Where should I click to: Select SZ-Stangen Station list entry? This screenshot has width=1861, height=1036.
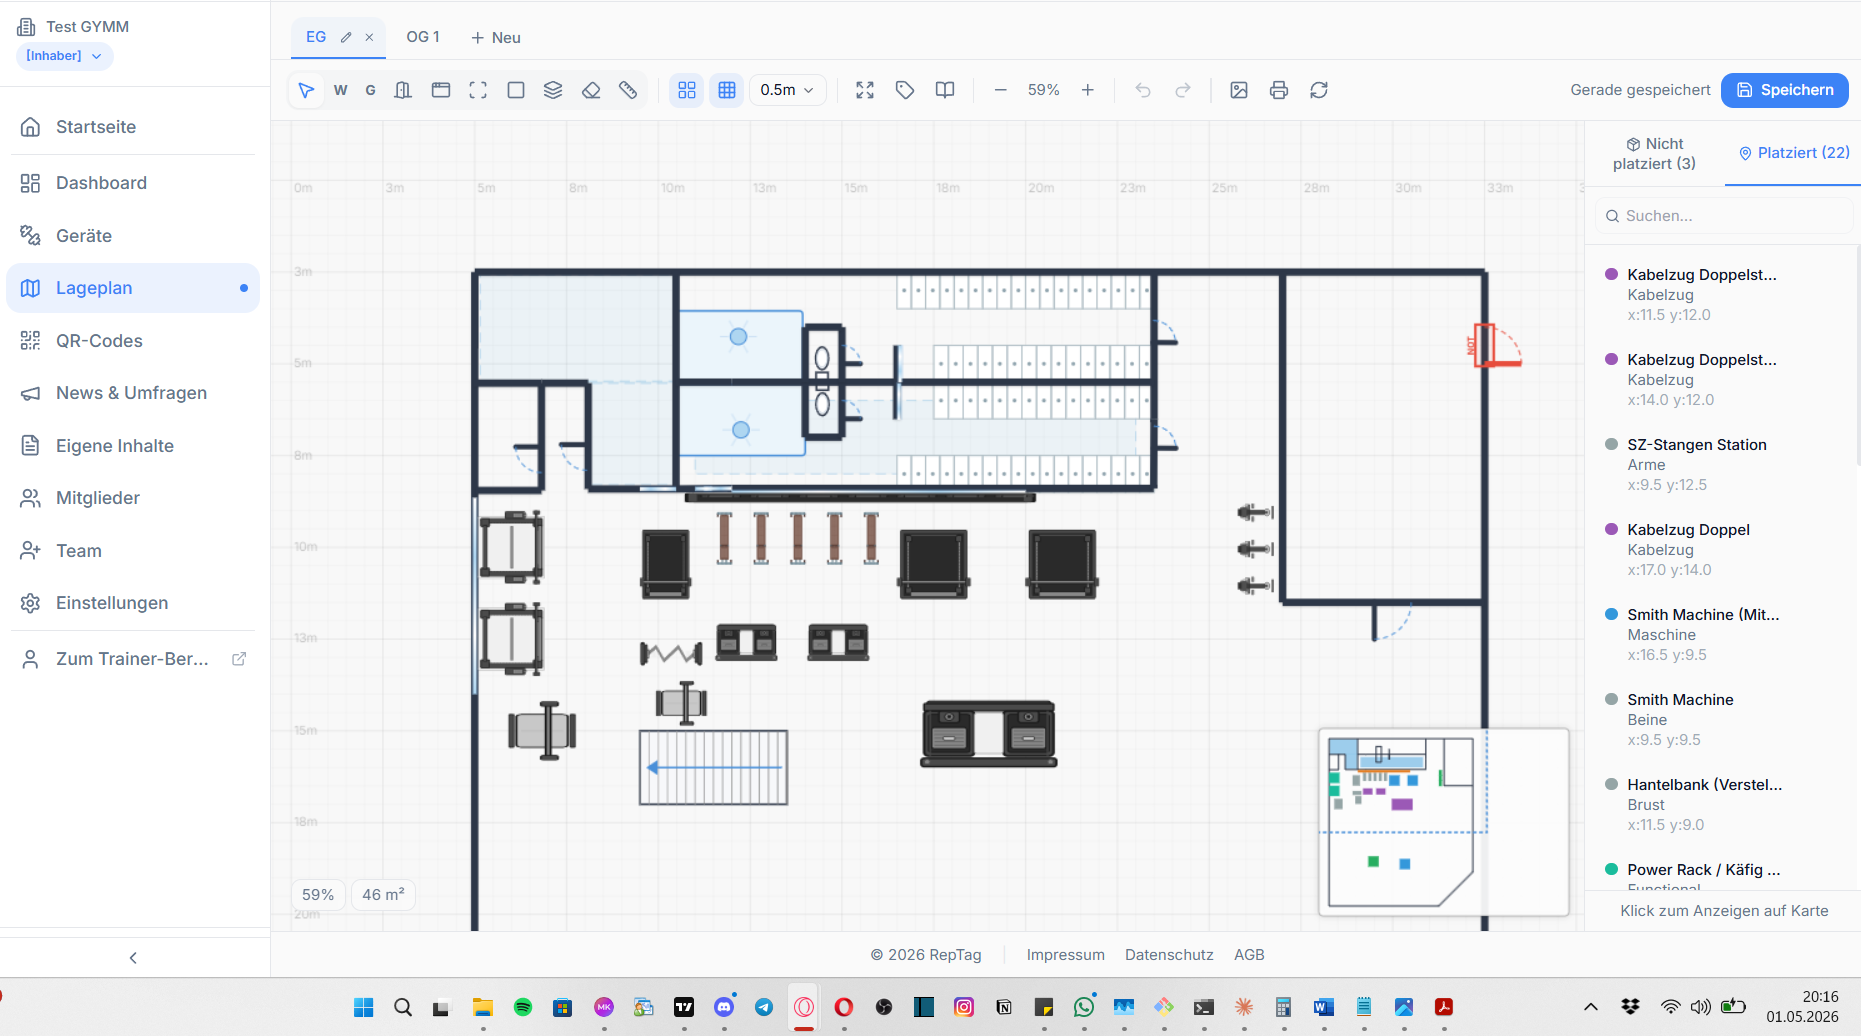(x=1722, y=465)
